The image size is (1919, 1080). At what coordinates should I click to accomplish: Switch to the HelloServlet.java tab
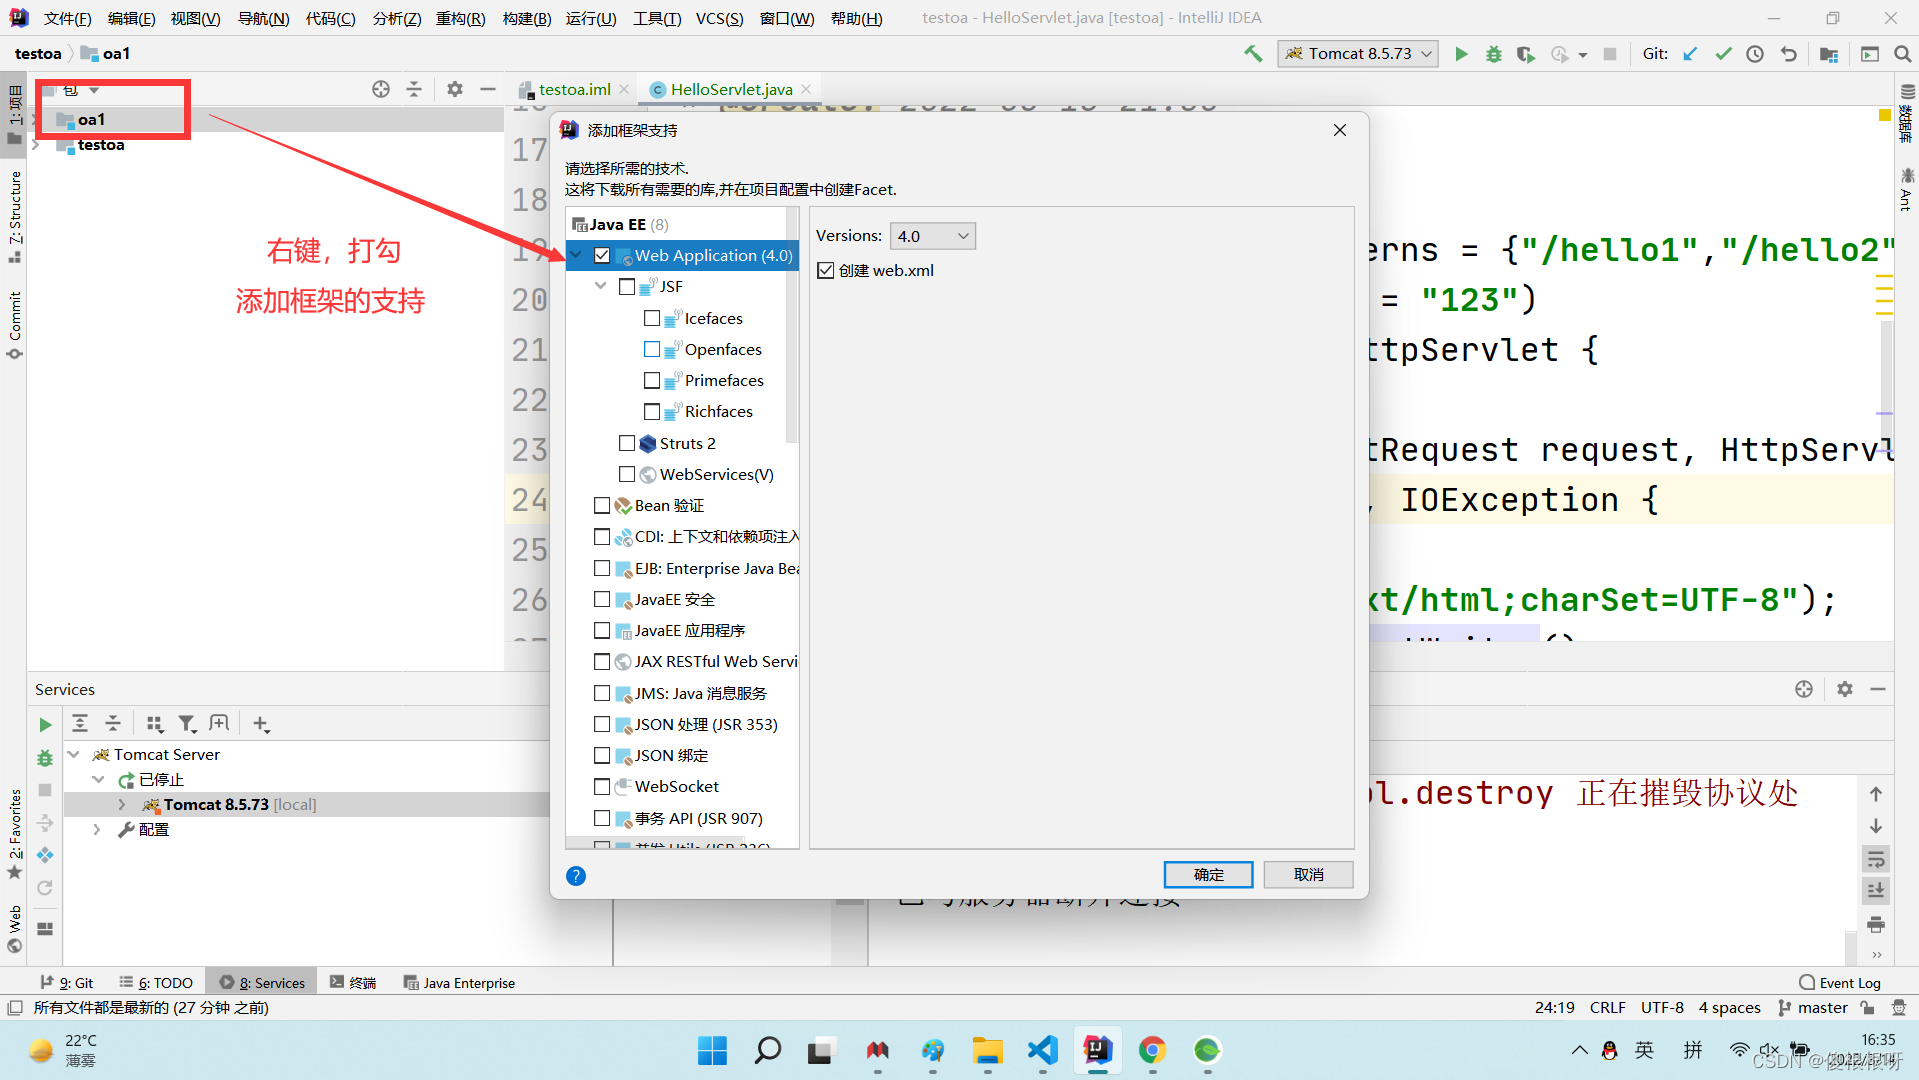(731, 89)
